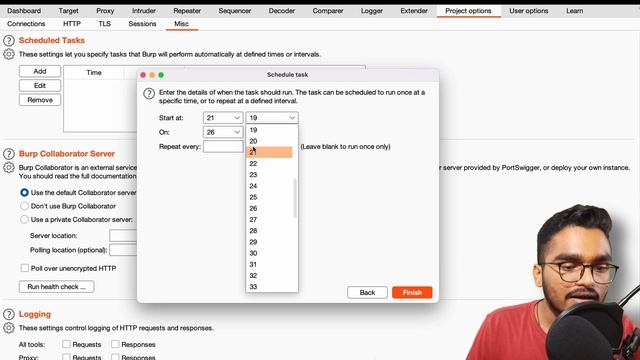Open the HTTP sub-tab

pos(72,24)
